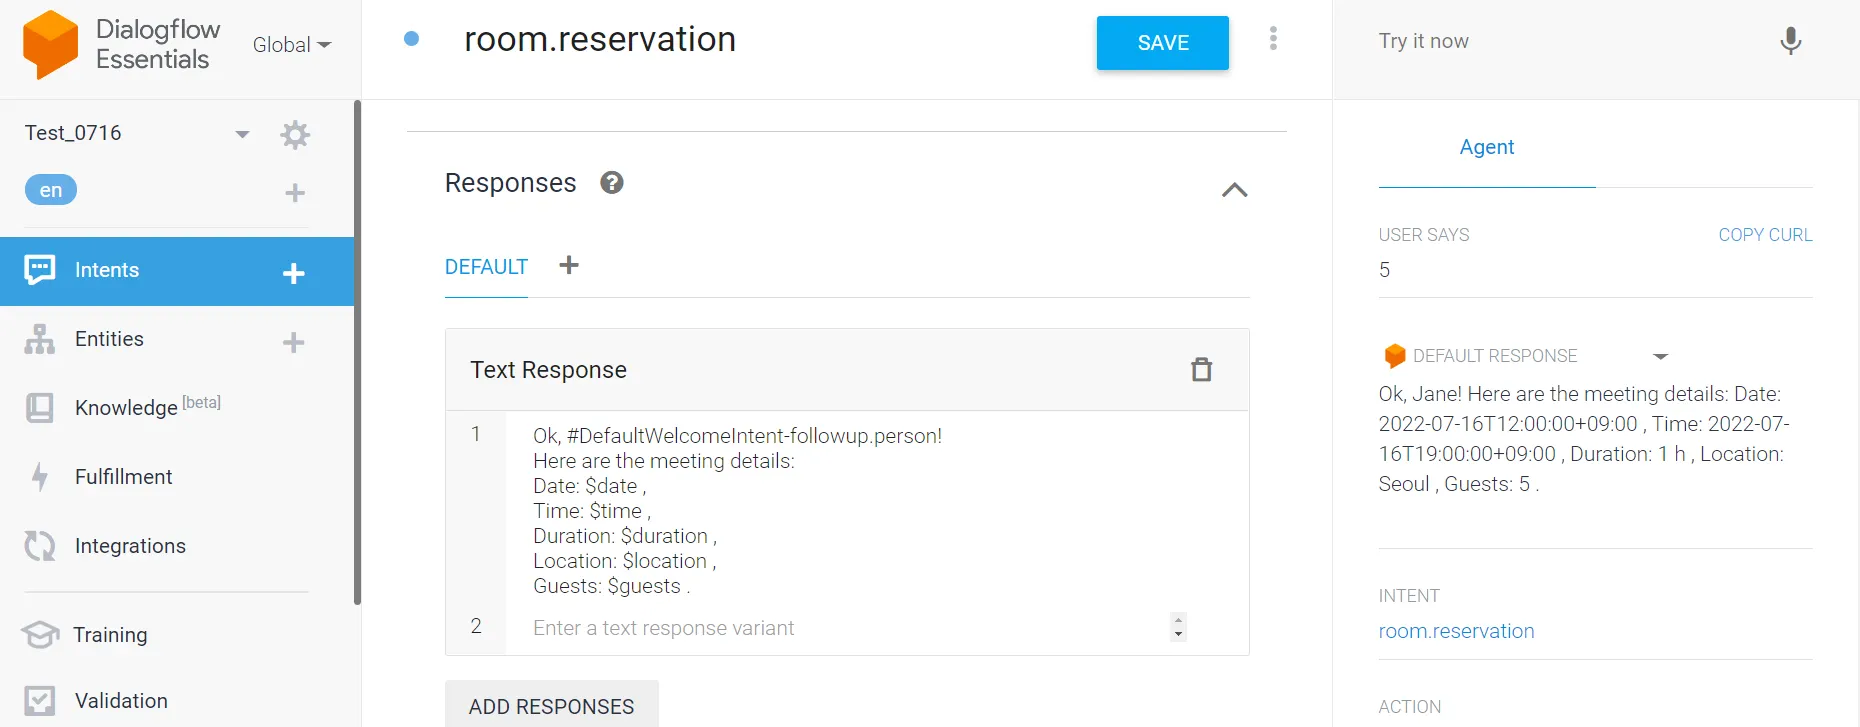The width and height of the screenshot is (1860, 727).
Task: Click the agent settings gear icon
Action: tap(295, 134)
